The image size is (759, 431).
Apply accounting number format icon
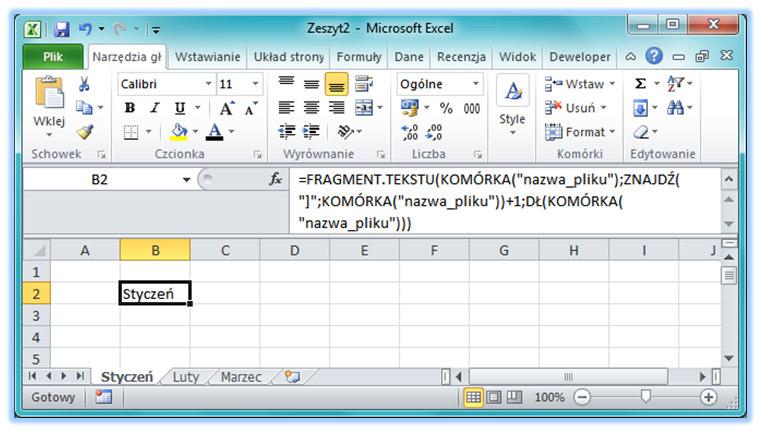tap(410, 108)
